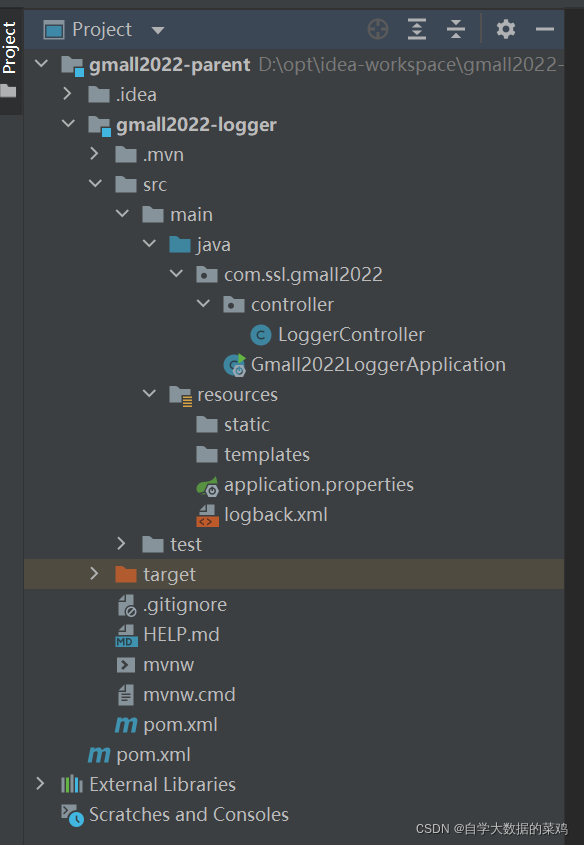The width and height of the screenshot is (584, 845).
Task: Select the target folder label
Action: tap(169, 575)
